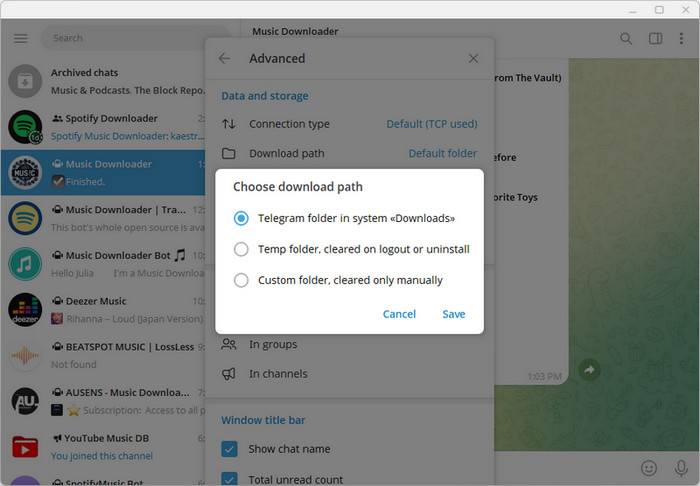Open Music Downloader Bot chat avatar
700x486 pixels.
pyautogui.click(x=25, y=264)
